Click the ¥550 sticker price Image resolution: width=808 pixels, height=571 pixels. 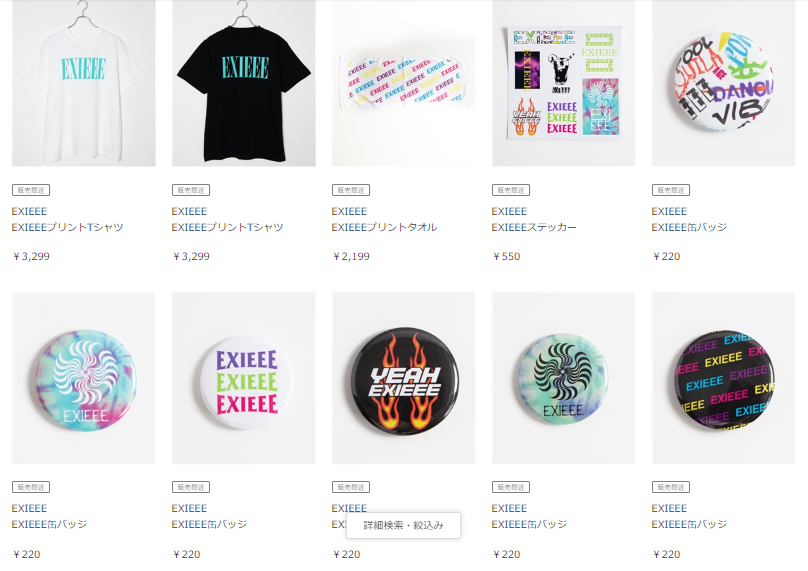(506, 256)
